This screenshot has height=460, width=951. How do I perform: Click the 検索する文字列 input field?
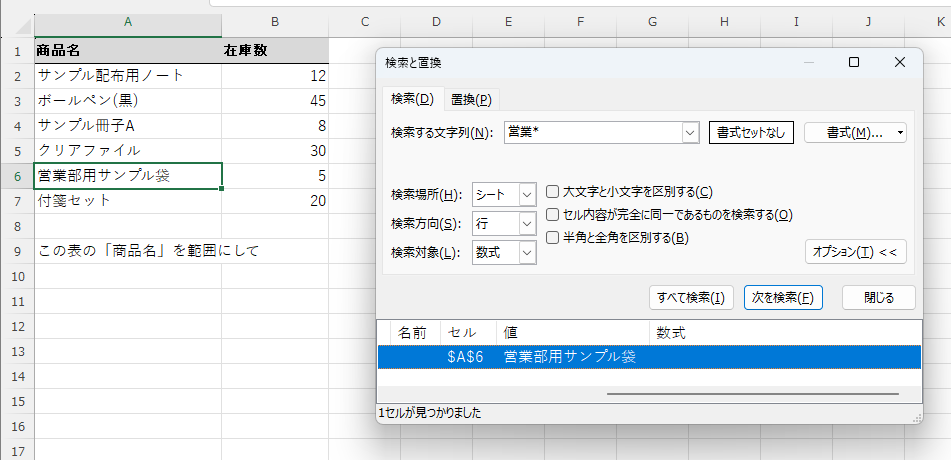tap(593, 132)
